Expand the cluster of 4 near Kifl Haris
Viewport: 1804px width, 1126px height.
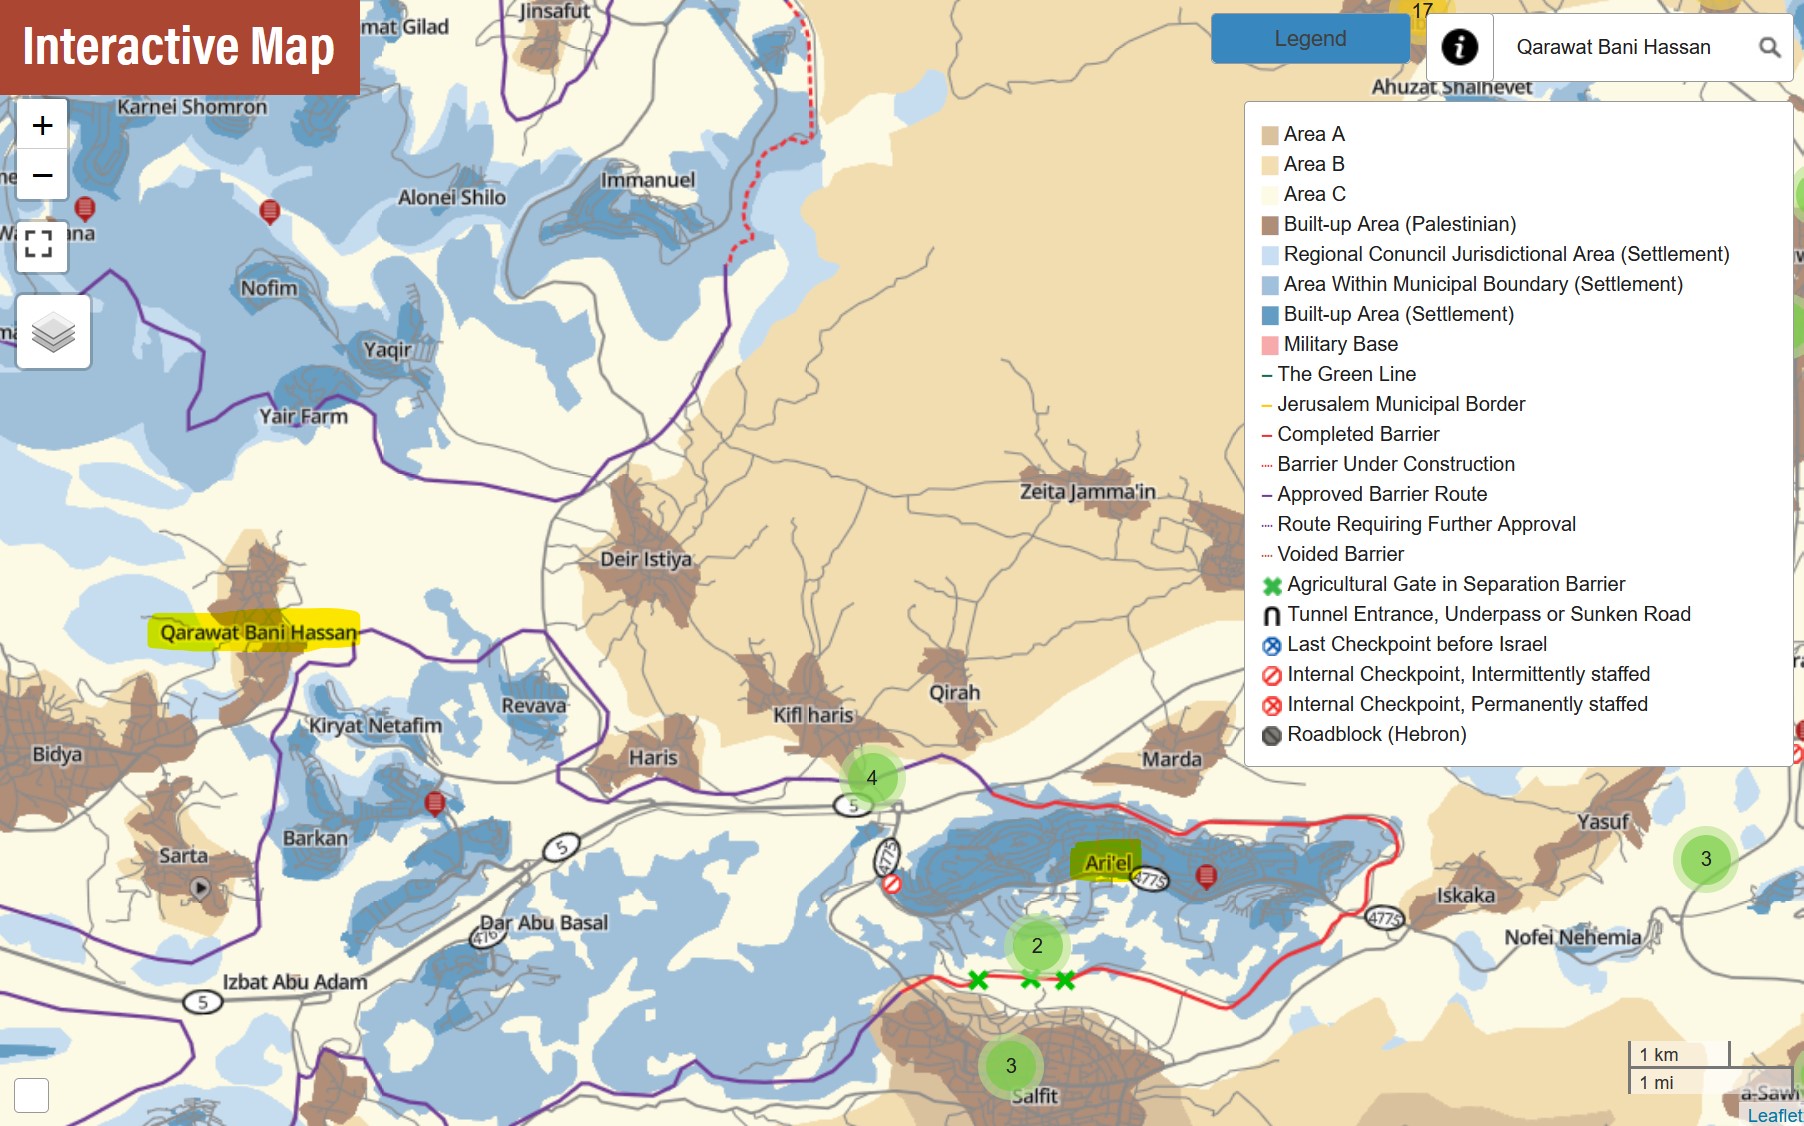(872, 777)
